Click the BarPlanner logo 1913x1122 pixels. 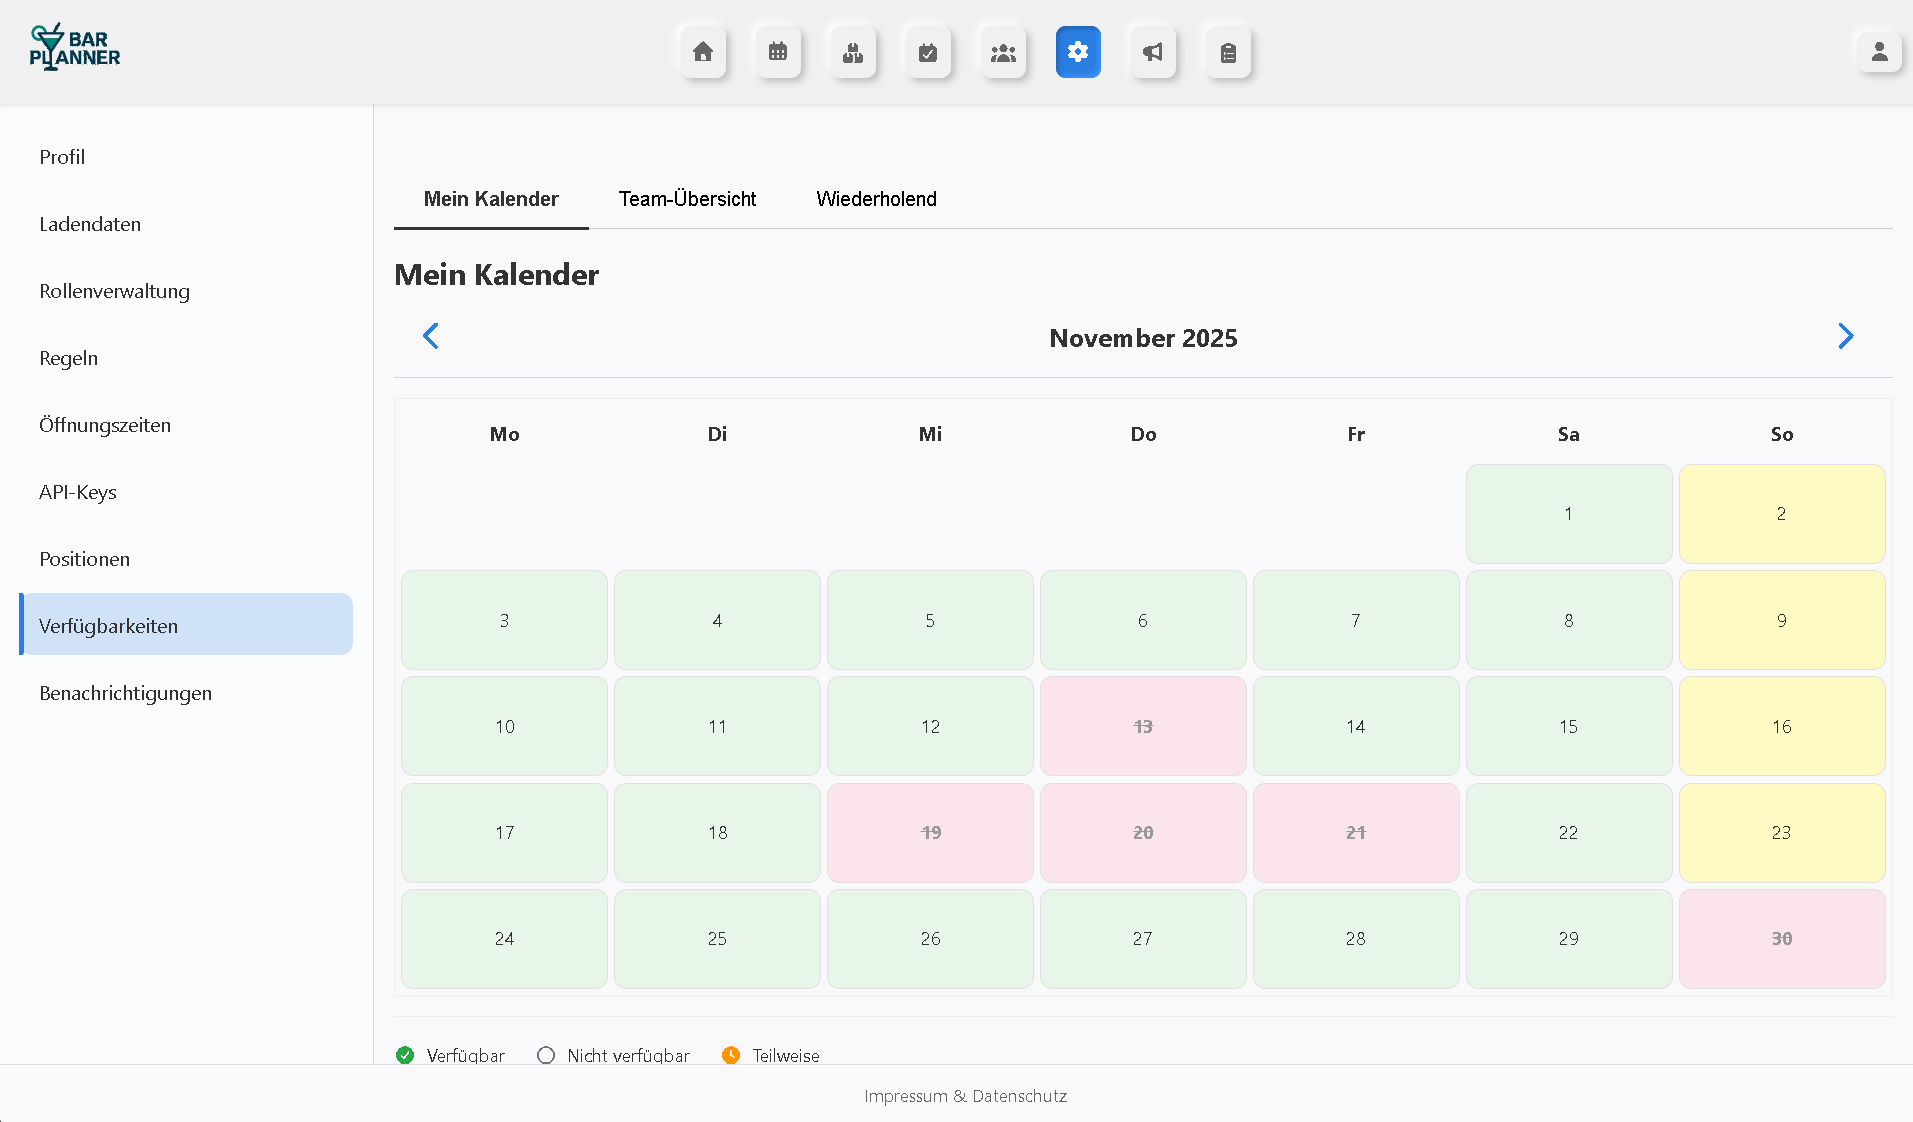pos(73,47)
